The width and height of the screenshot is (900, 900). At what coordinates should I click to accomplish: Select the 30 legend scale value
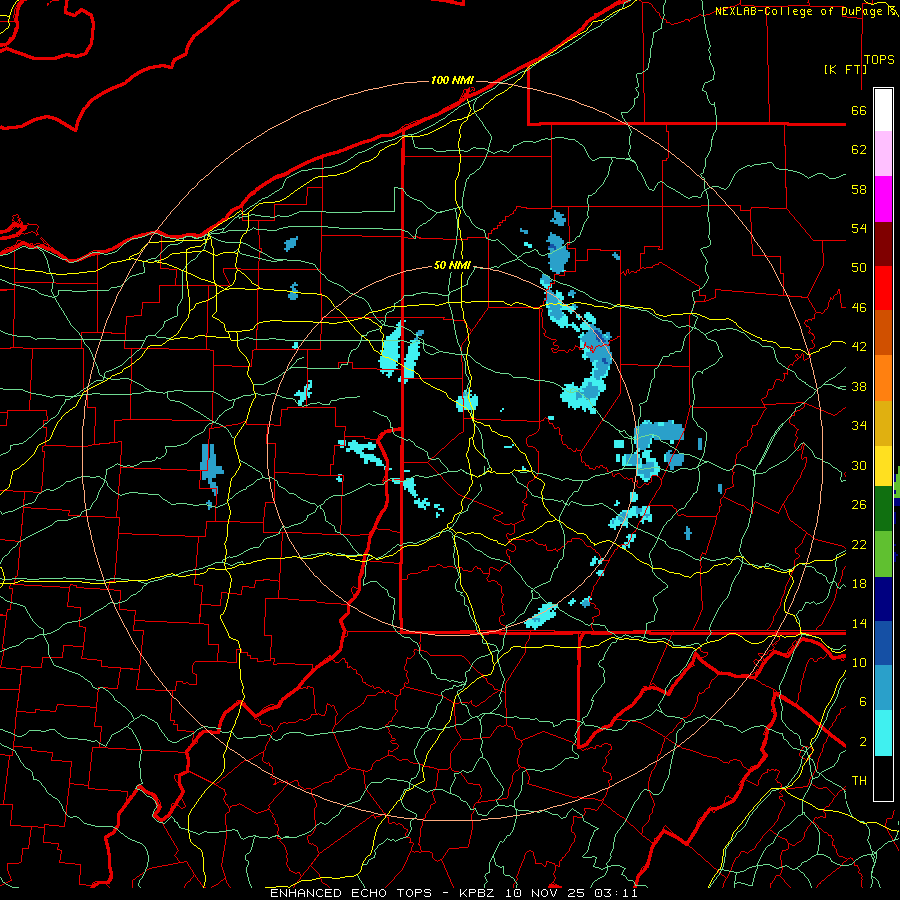point(859,465)
